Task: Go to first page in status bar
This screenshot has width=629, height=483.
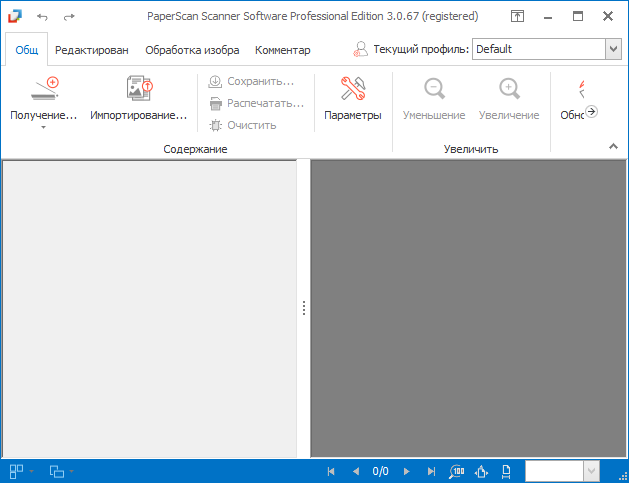Action: (x=331, y=471)
